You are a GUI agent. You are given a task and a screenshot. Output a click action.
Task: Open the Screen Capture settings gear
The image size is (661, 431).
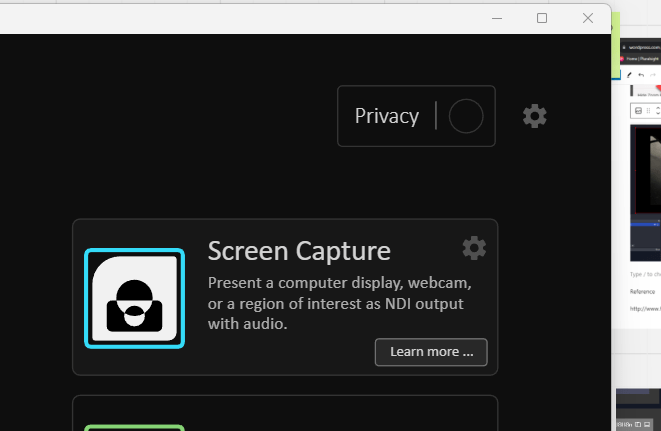click(x=474, y=248)
